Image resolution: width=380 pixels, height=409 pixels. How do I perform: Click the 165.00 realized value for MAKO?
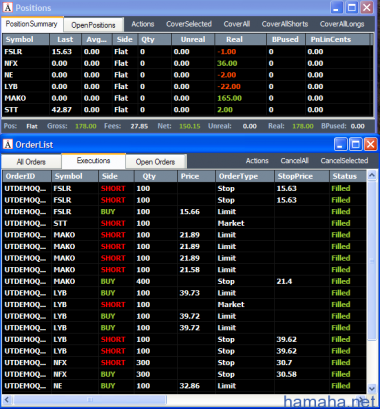(229, 98)
